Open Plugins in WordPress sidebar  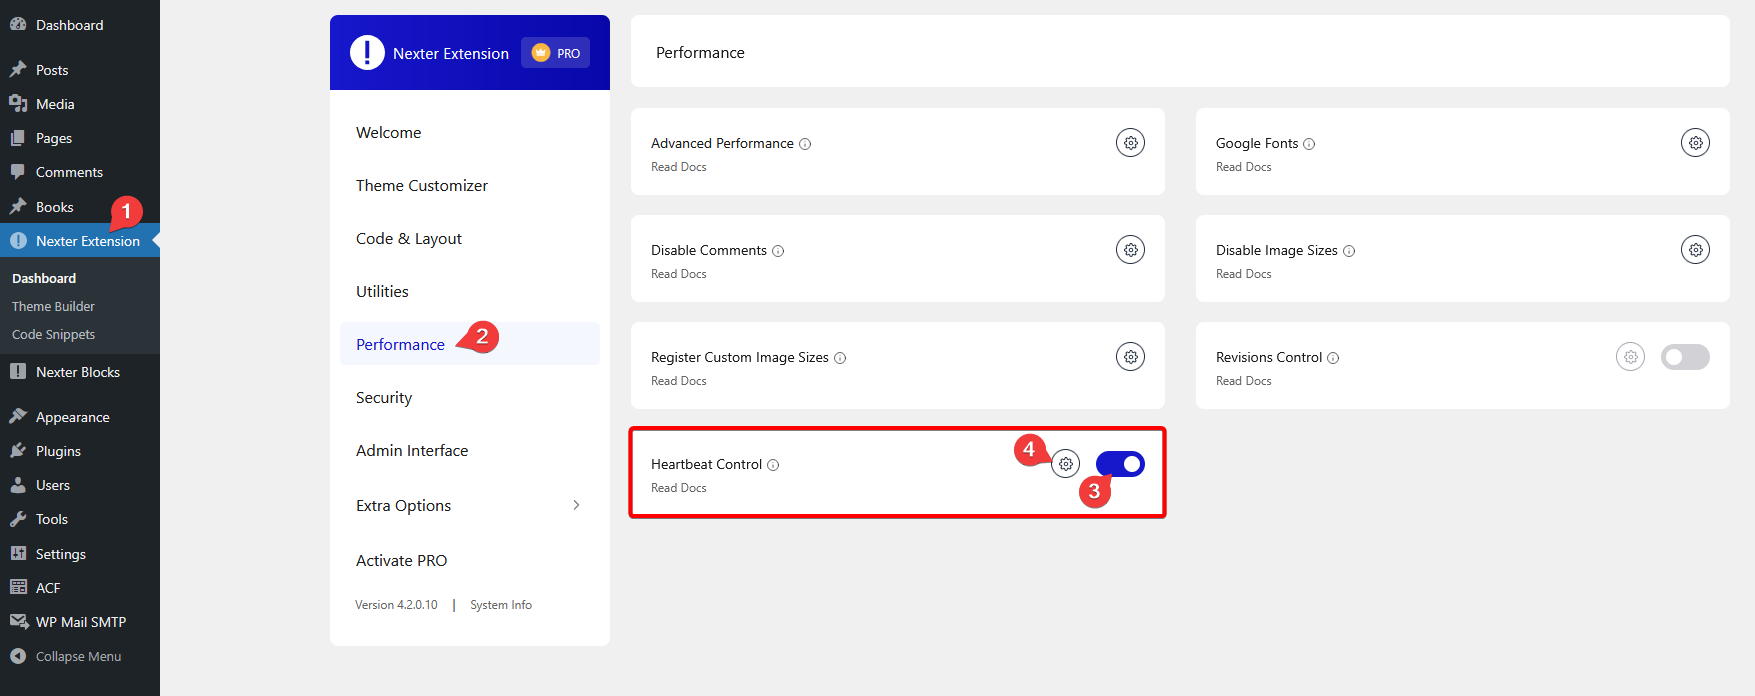[x=58, y=451]
